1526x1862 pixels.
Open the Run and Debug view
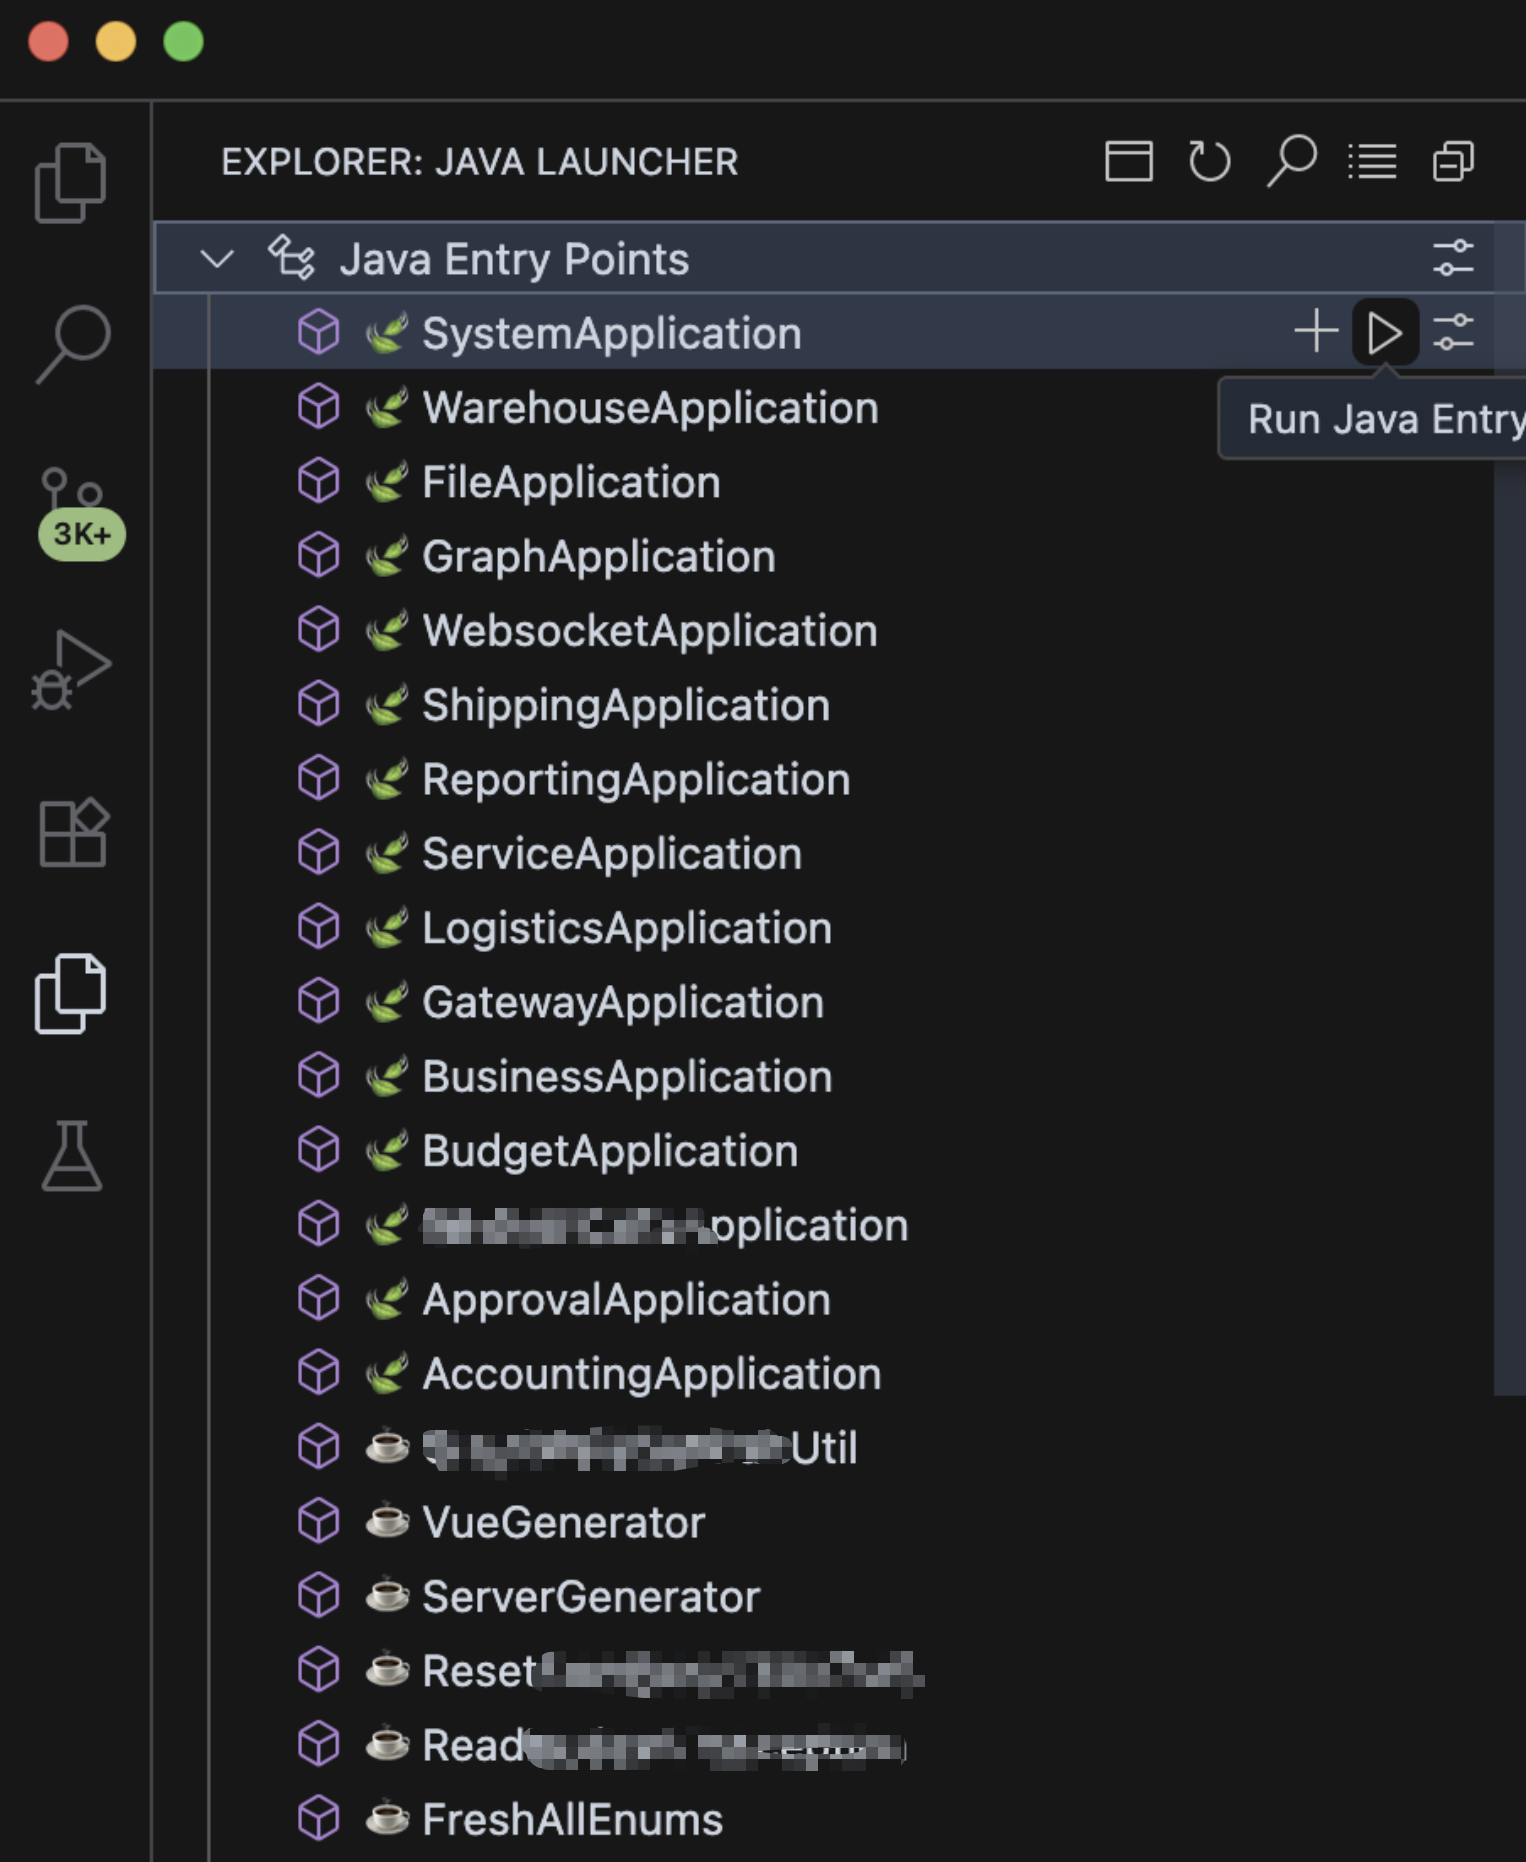click(72, 670)
